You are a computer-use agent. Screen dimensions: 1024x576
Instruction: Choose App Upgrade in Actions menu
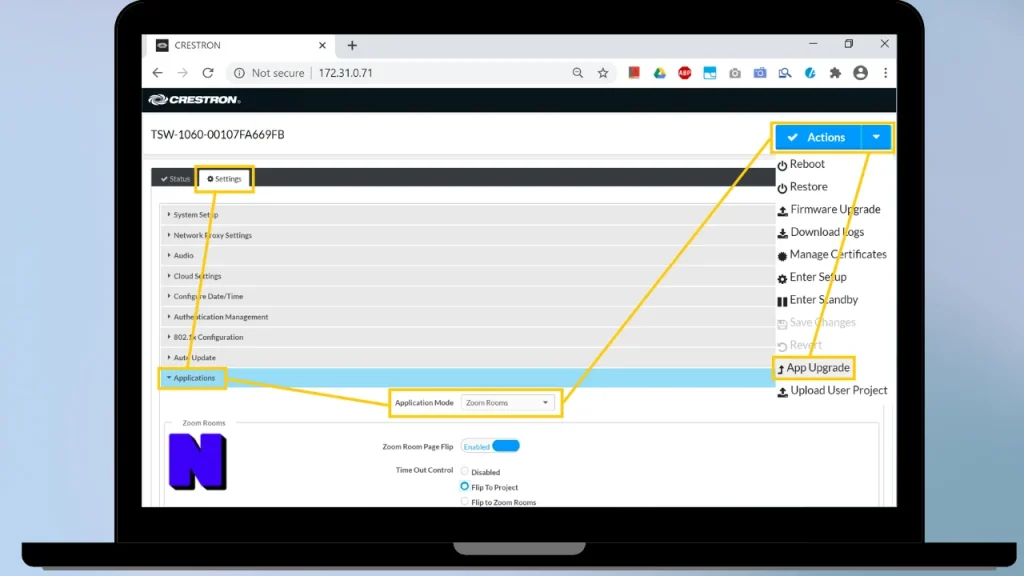[813, 368]
